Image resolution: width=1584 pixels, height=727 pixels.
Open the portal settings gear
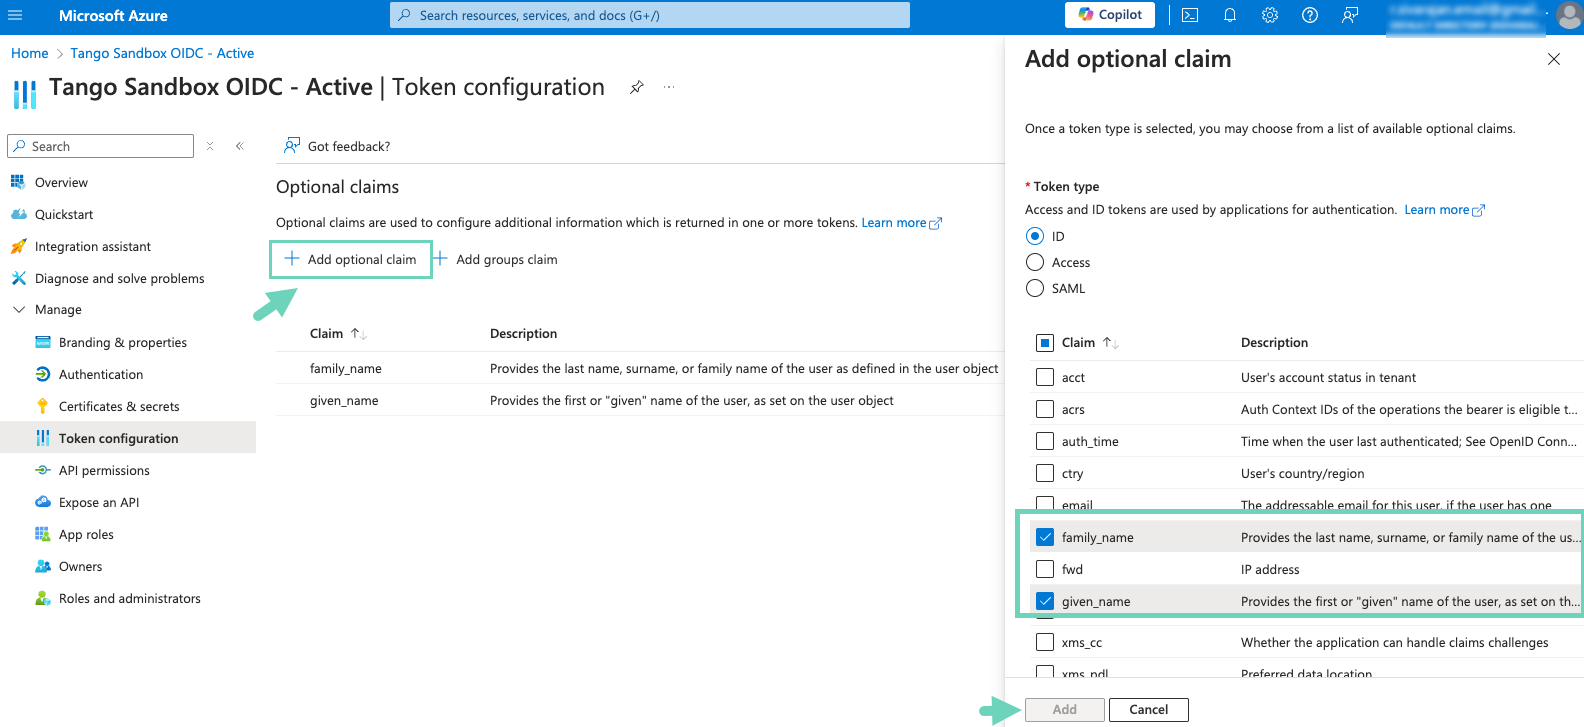pyautogui.click(x=1270, y=15)
